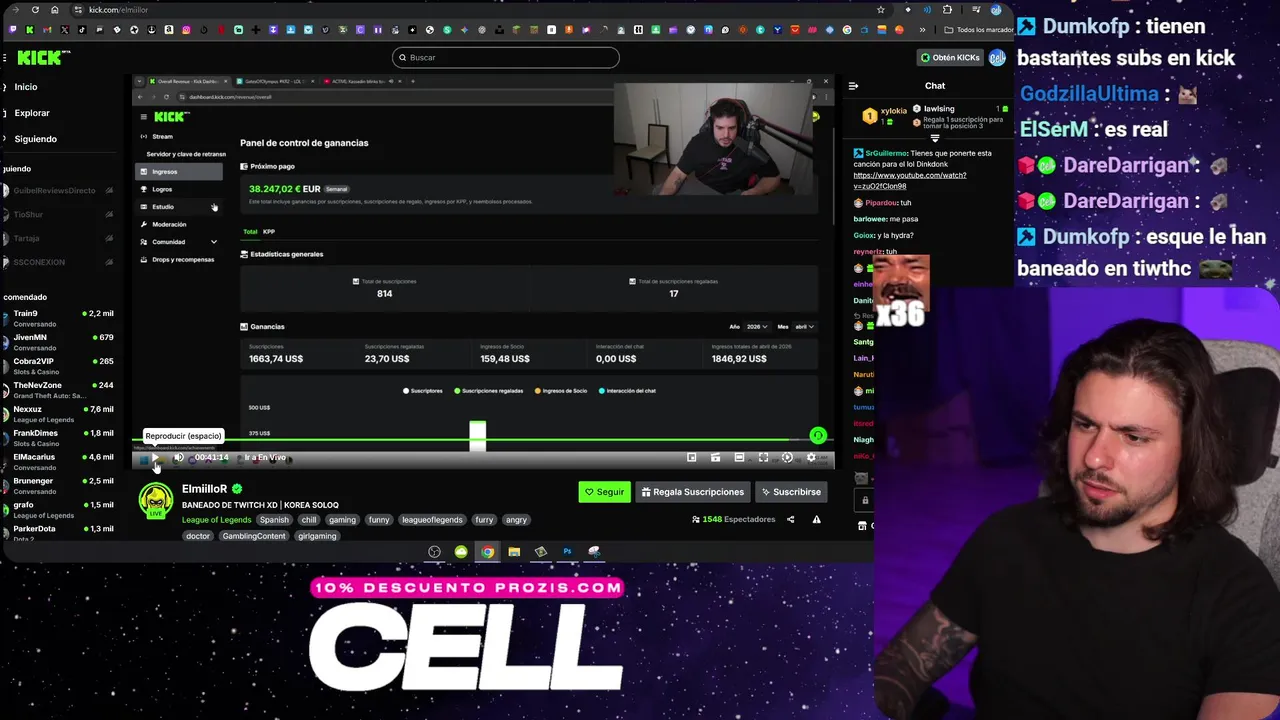Click Regala Suscripciones button
This screenshot has height=720, width=1280.
[x=692, y=492]
